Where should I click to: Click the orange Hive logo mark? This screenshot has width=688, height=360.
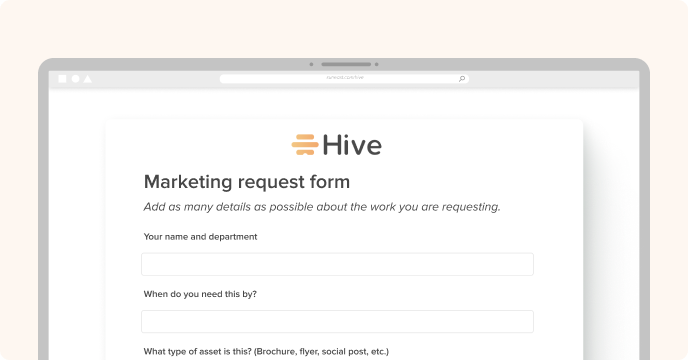point(305,144)
